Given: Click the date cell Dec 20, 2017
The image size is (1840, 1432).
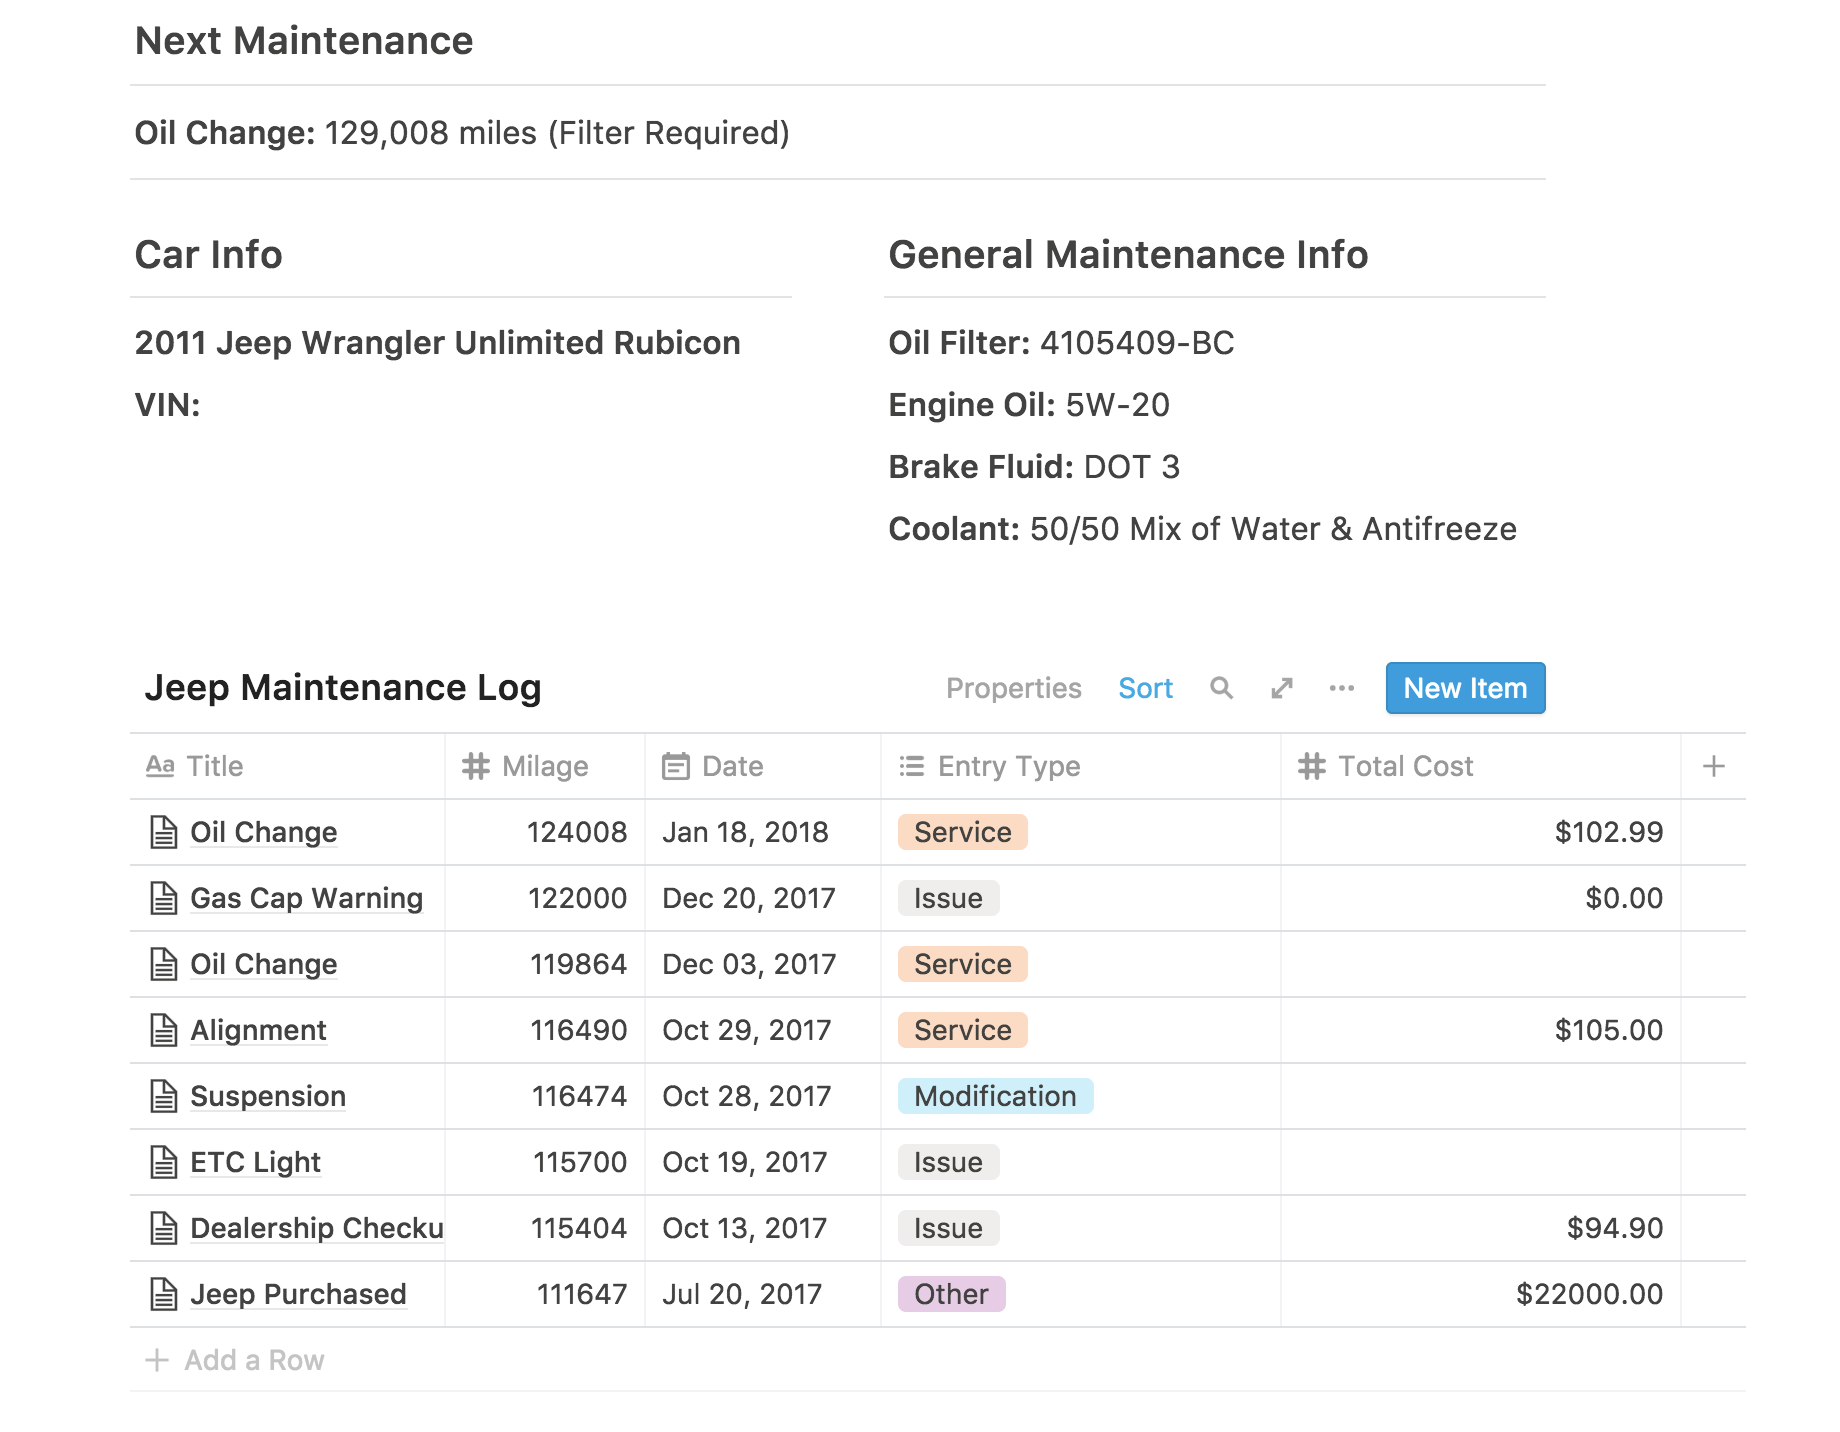Looking at the screenshot, I should (763, 898).
